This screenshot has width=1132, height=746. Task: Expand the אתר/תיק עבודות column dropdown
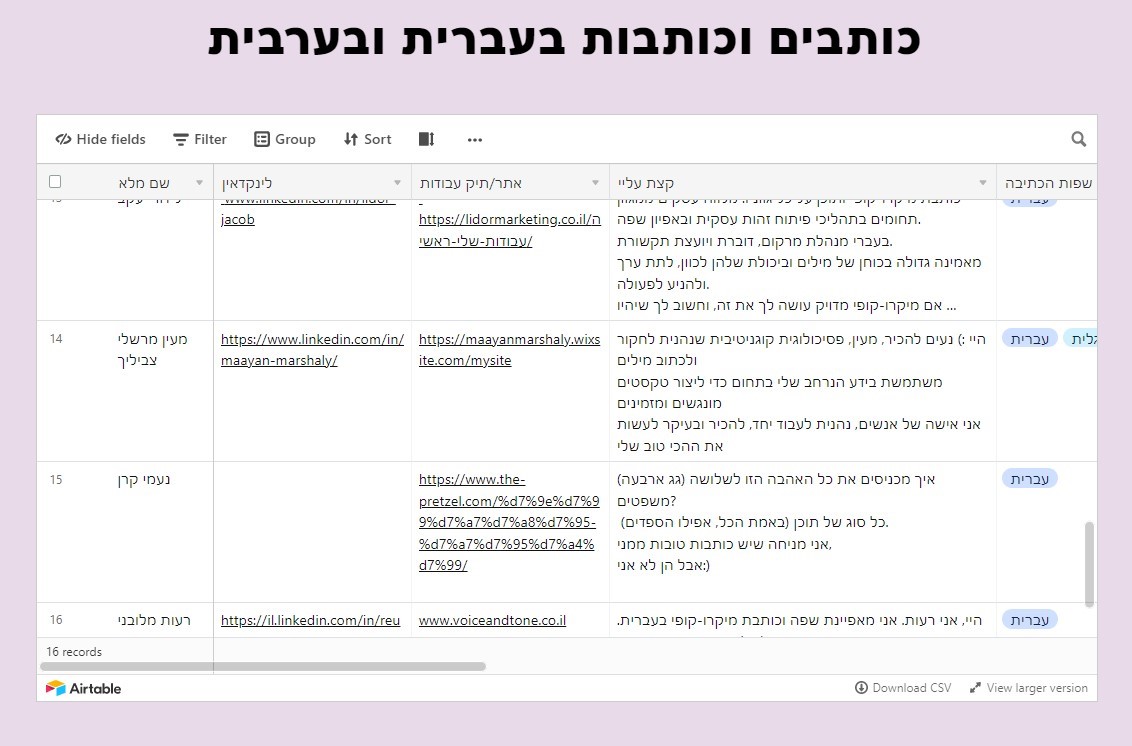coord(595,183)
